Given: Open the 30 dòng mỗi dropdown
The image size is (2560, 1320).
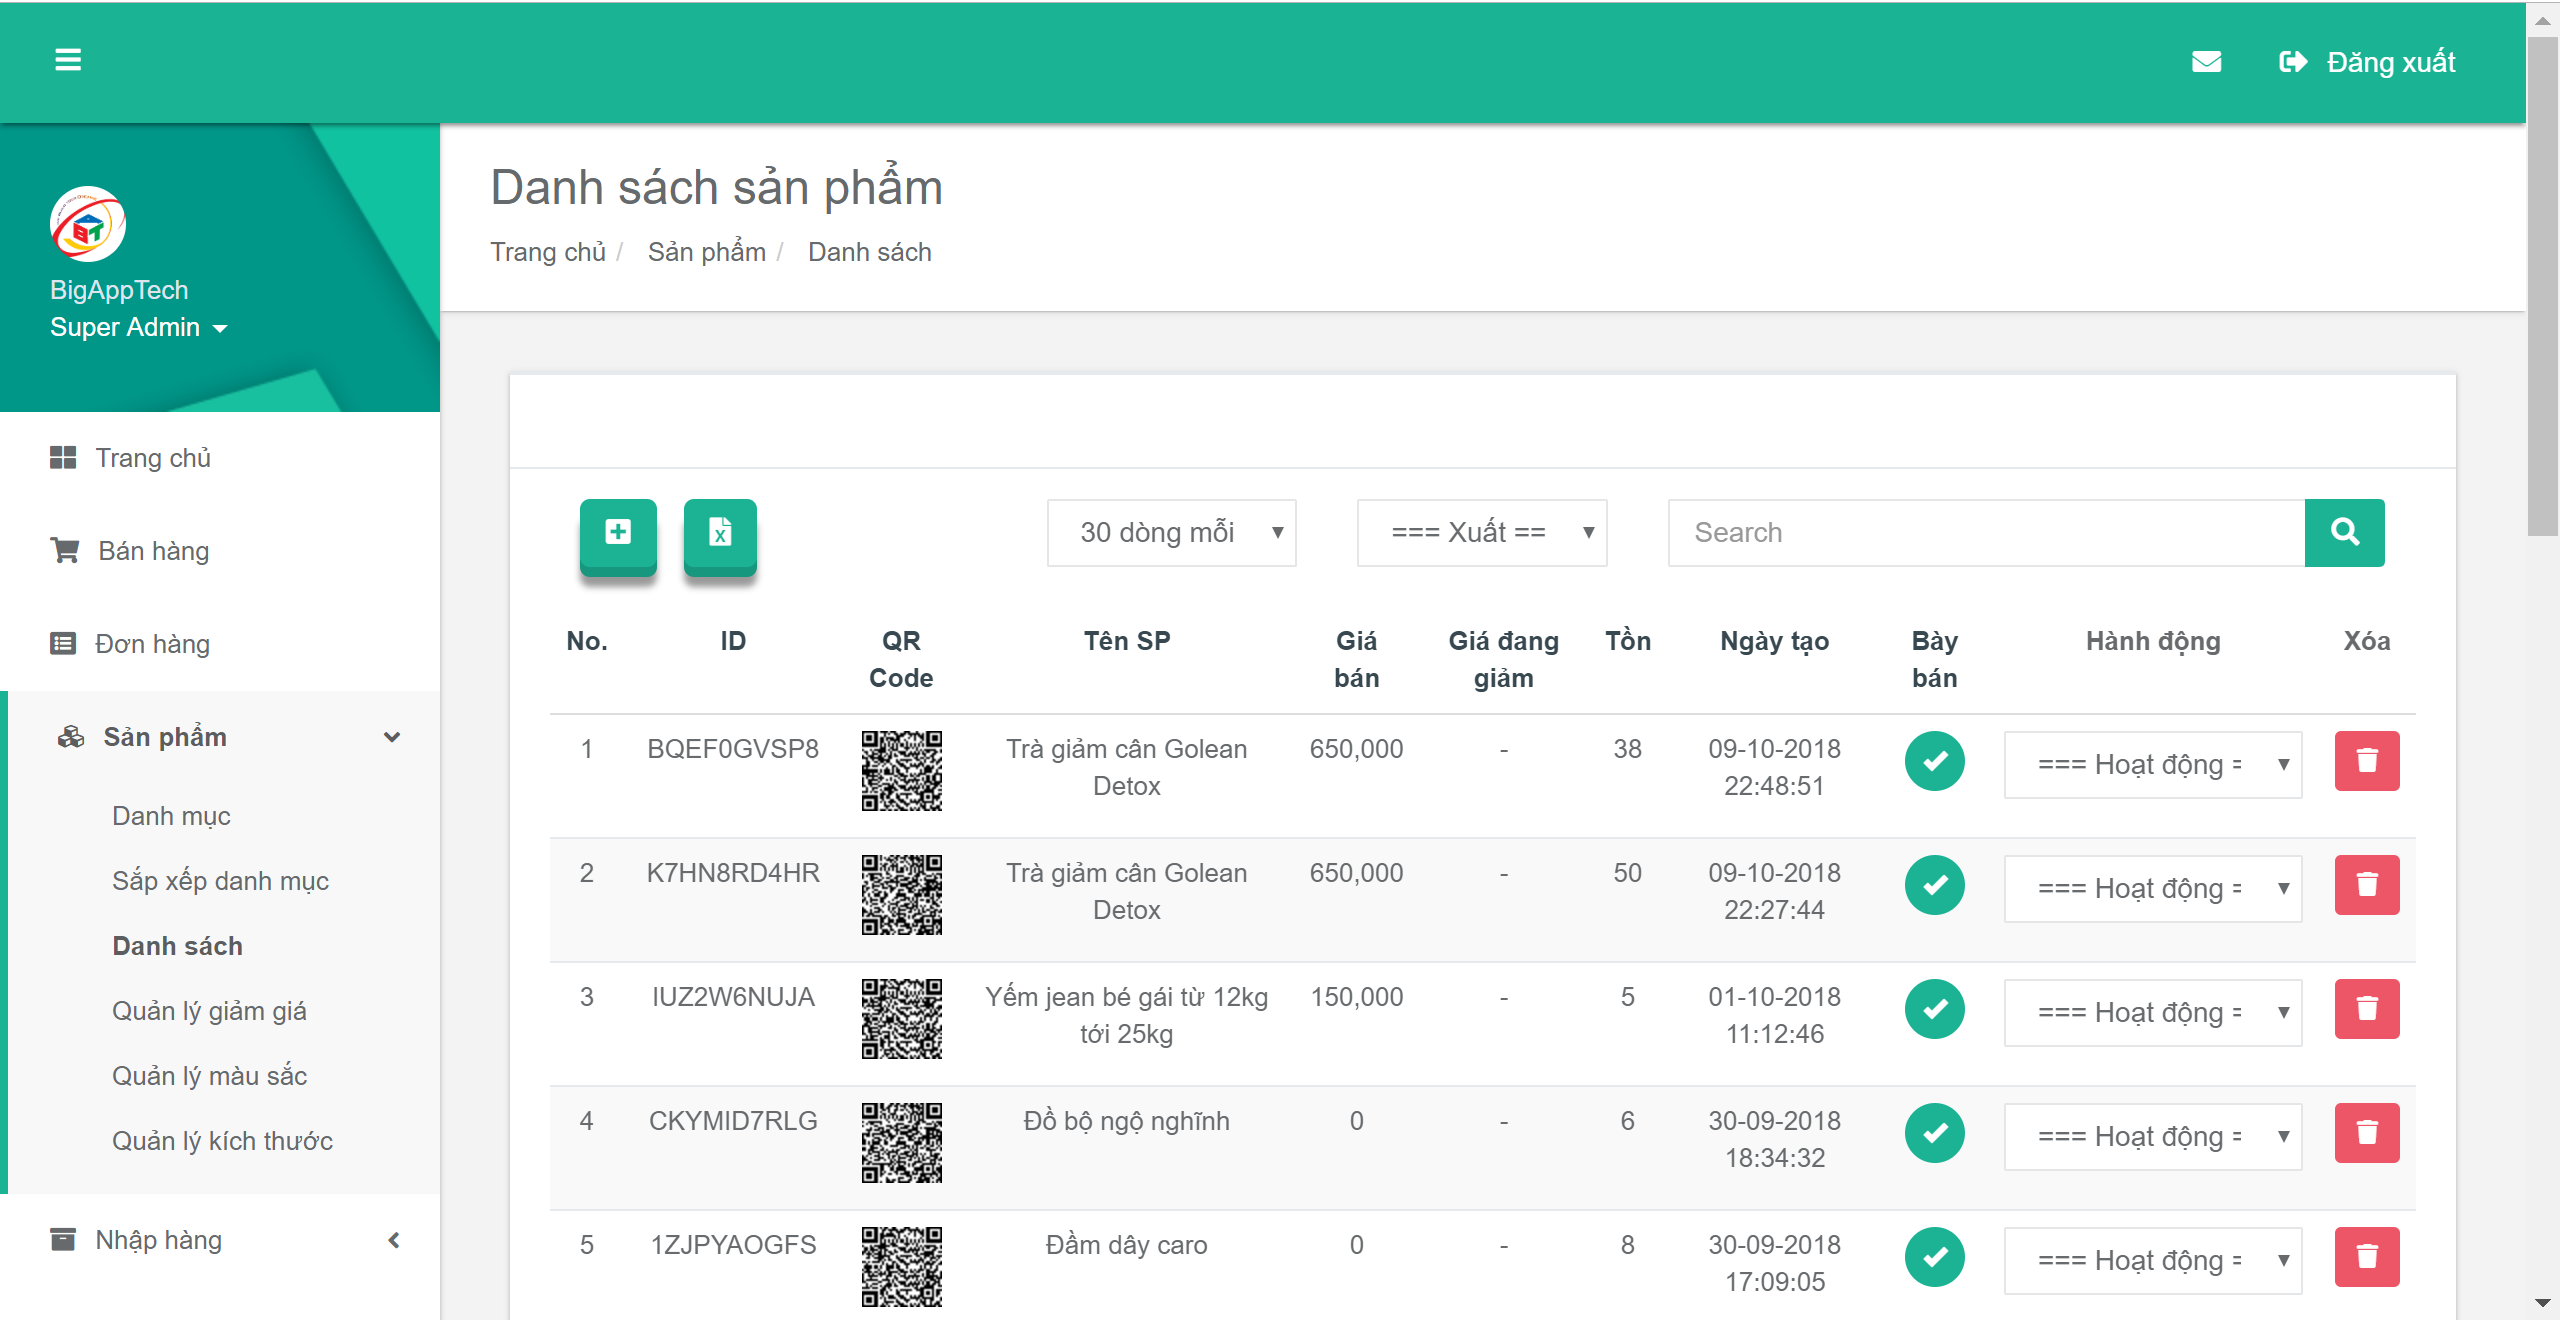Looking at the screenshot, I should 1171,532.
